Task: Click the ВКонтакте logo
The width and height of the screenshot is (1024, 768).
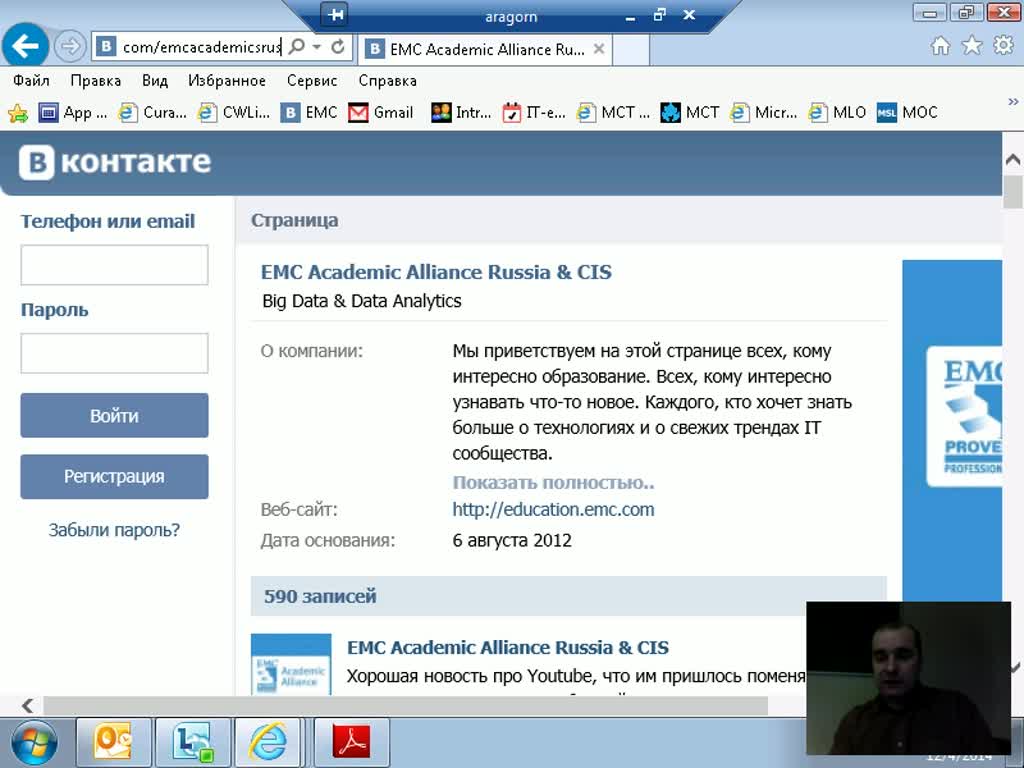Action: [x=115, y=162]
